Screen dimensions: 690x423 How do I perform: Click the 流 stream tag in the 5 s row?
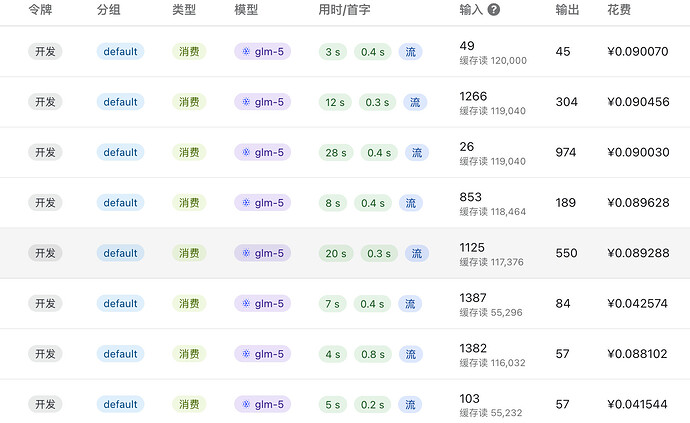point(410,405)
